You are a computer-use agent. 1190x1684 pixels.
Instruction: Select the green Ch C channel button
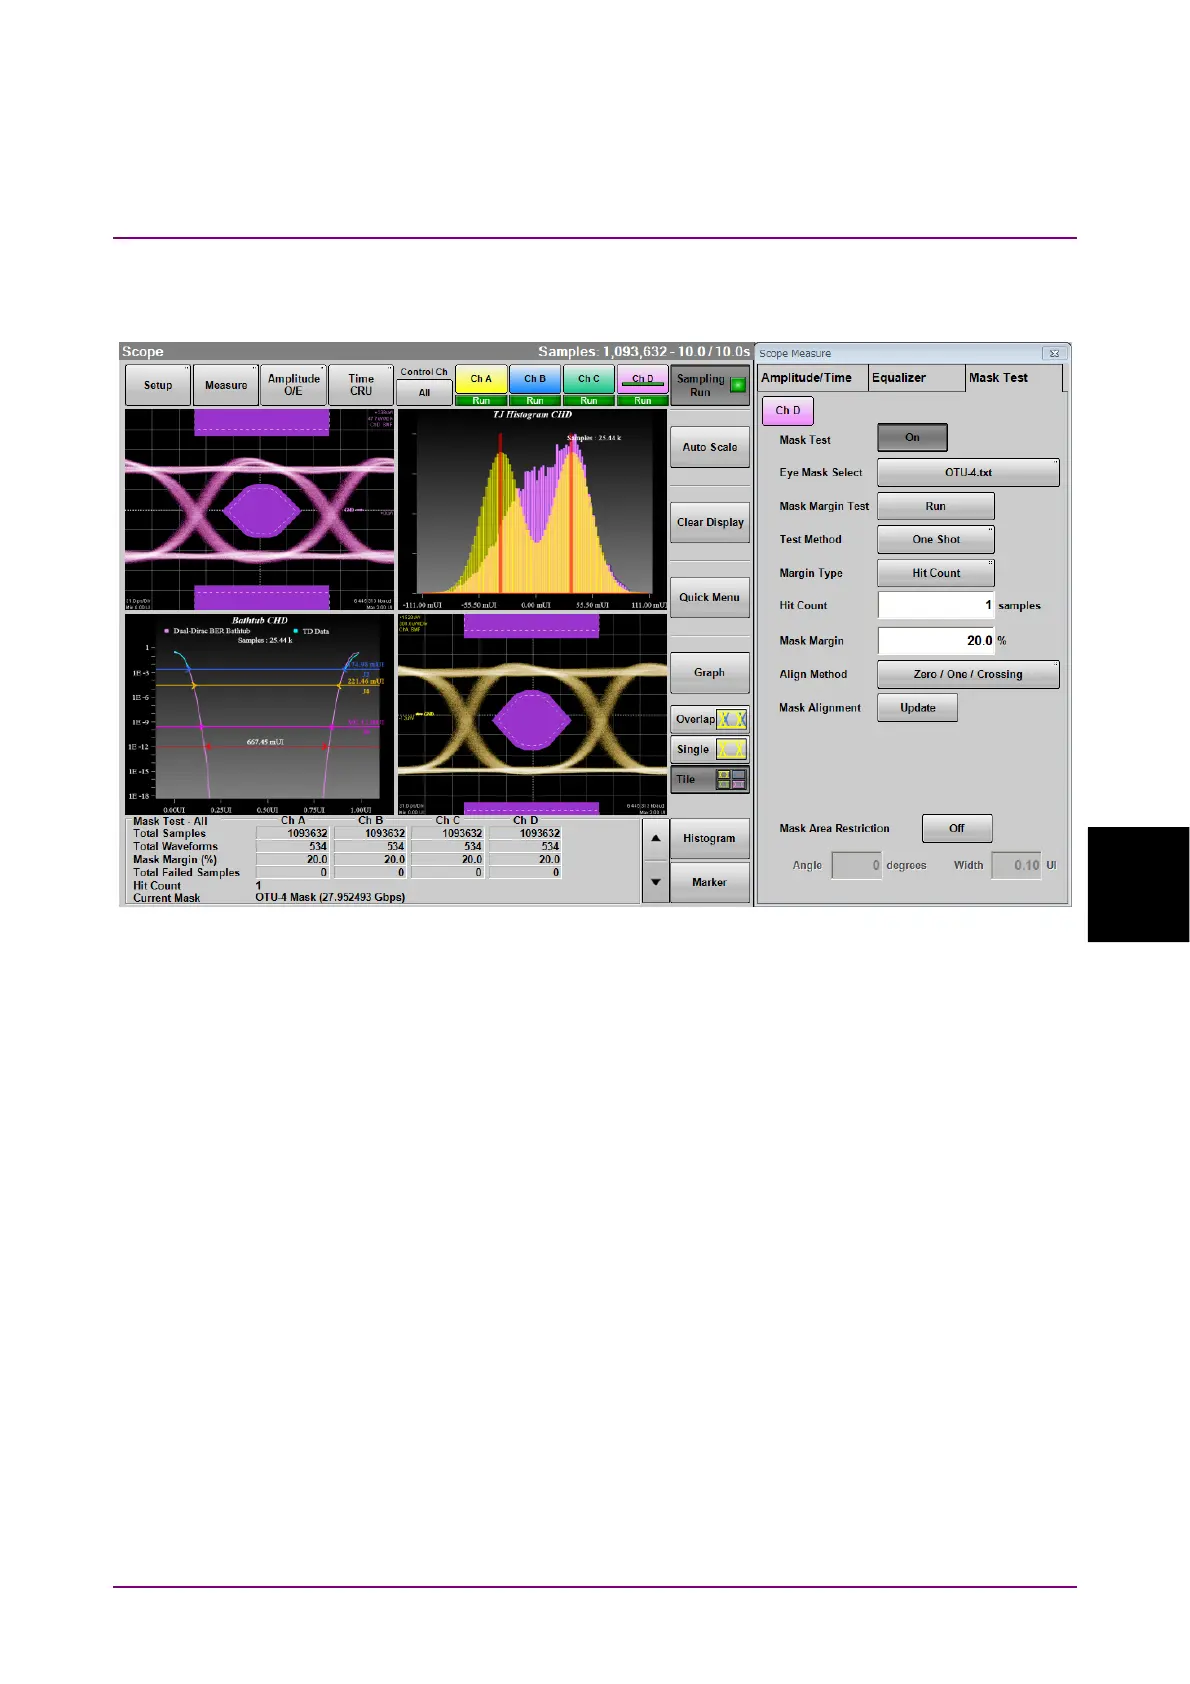pos(589,379)
